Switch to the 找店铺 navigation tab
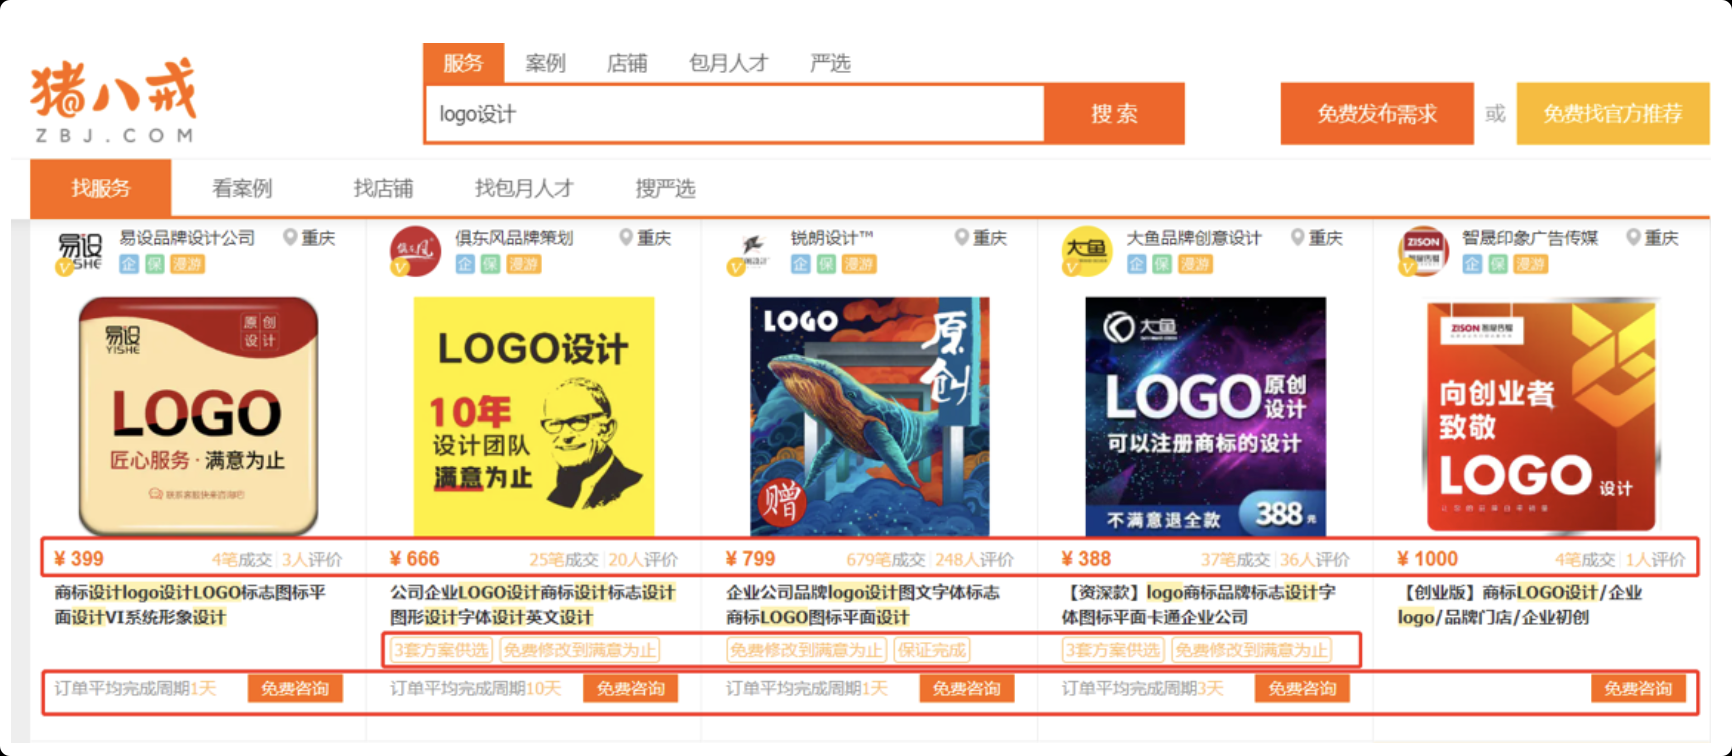Screen dimensions: 1732x756 (x=383, y=188)
